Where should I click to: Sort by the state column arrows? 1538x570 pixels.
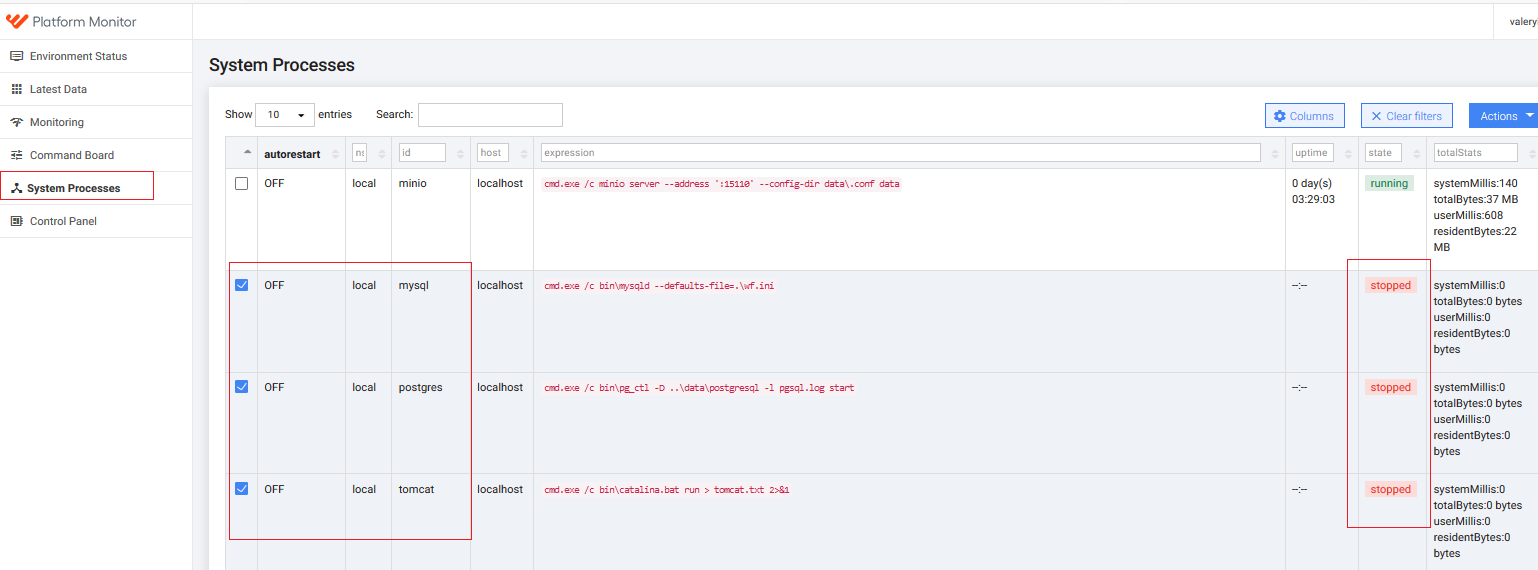coord(1416,154)
